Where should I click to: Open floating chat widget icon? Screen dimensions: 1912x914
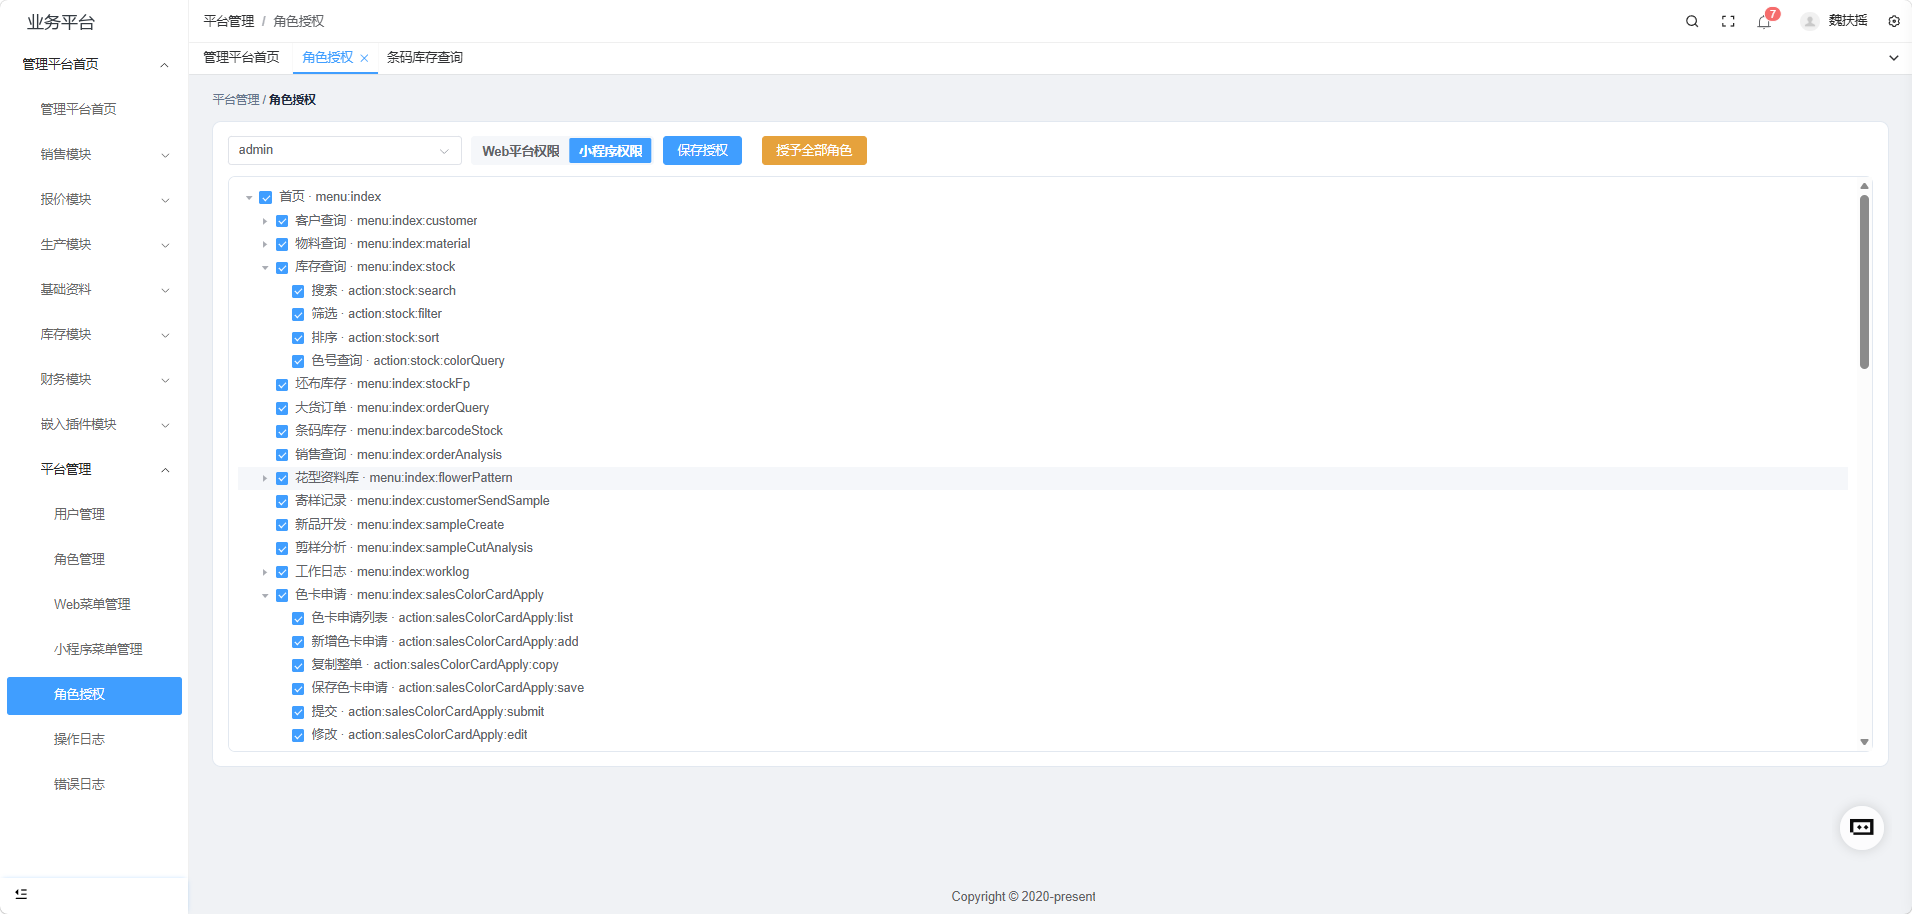click(1862, 828)
